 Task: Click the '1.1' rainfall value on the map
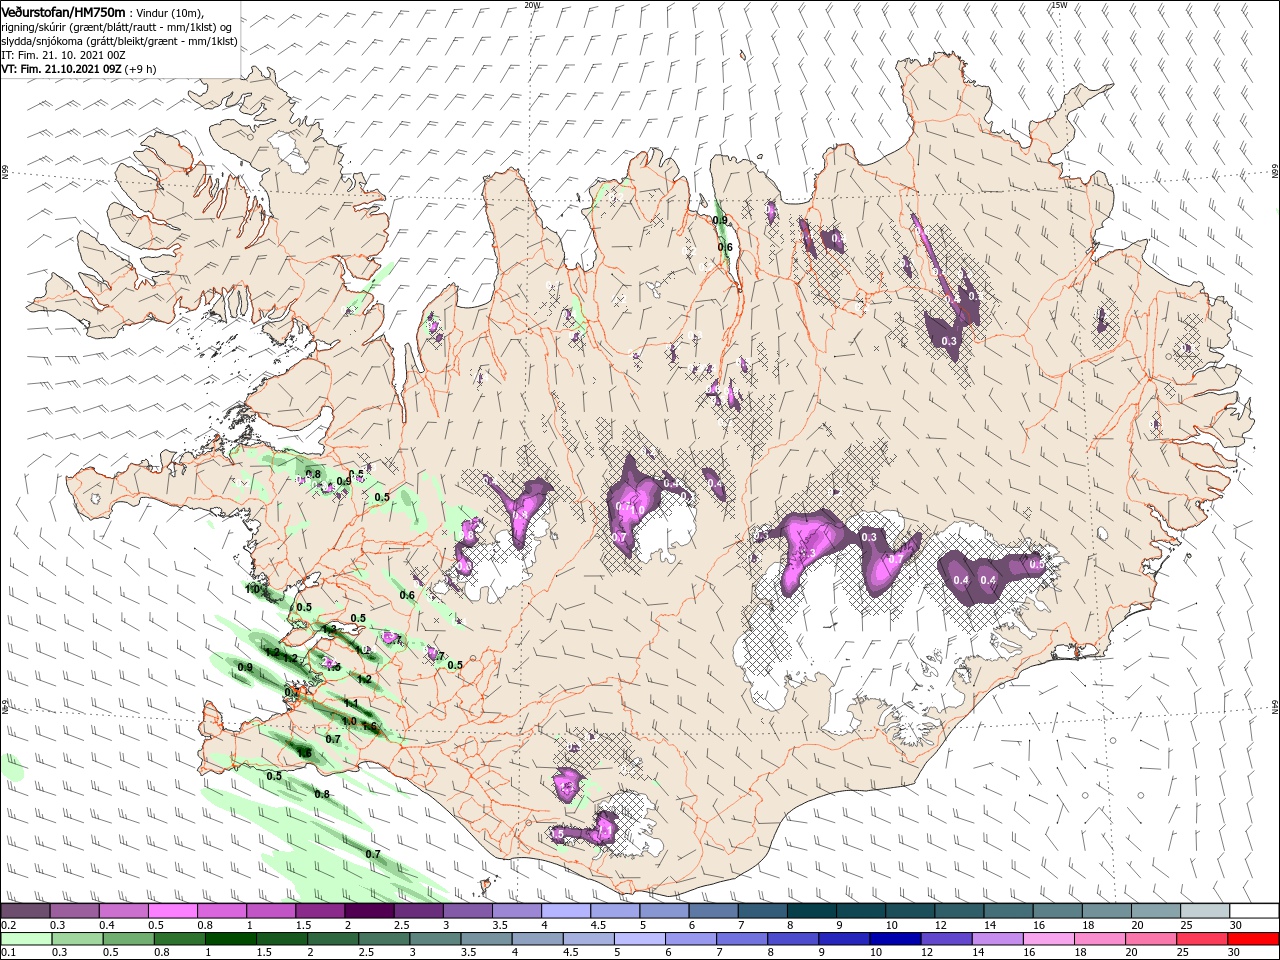(x=351, y=703)
